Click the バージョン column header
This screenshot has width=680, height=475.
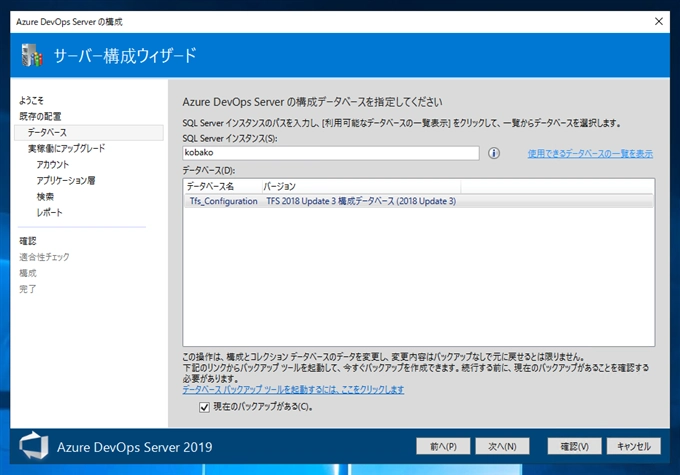[x=361, y=187]
